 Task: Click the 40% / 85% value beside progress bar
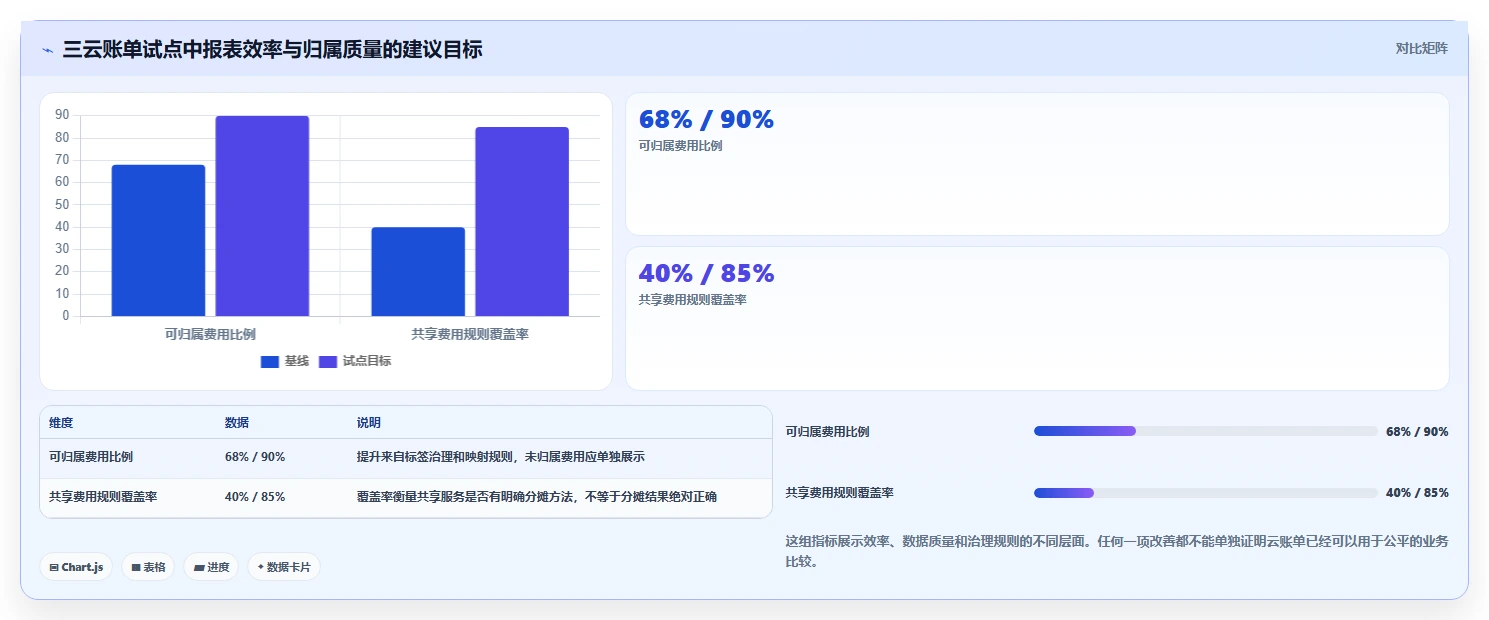tap(1417, 493)
